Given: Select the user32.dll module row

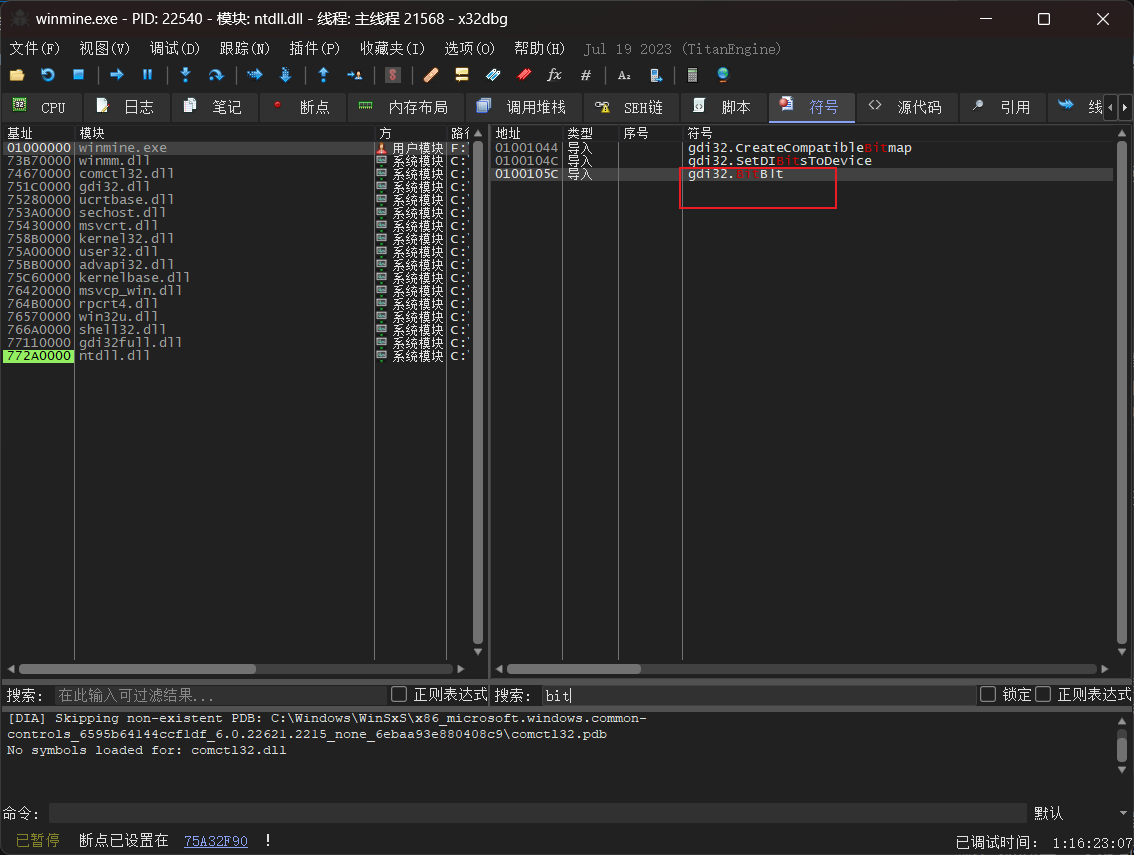Looking at the screenshot, I should 237,252.
